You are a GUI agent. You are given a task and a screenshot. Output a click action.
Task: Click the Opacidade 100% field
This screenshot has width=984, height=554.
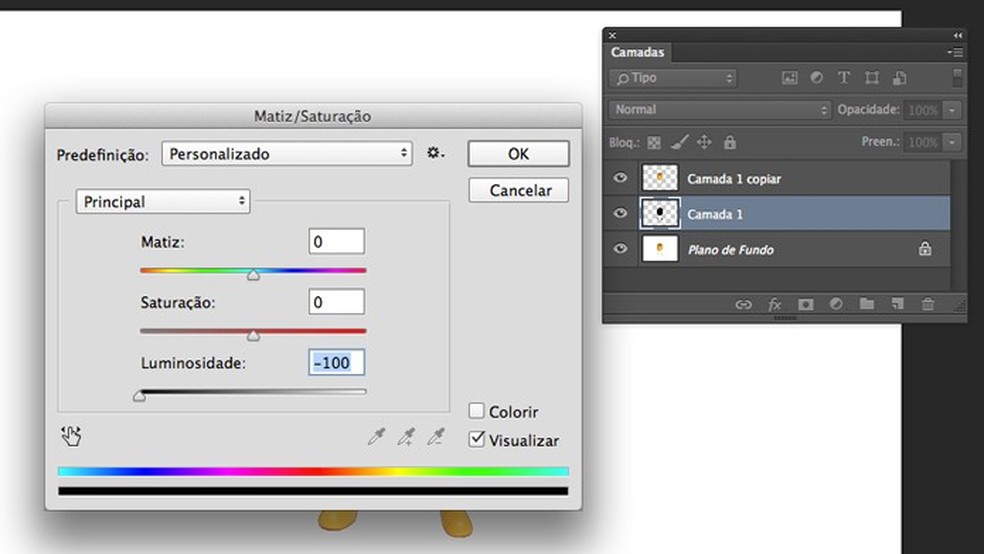[x=923, y=110]
